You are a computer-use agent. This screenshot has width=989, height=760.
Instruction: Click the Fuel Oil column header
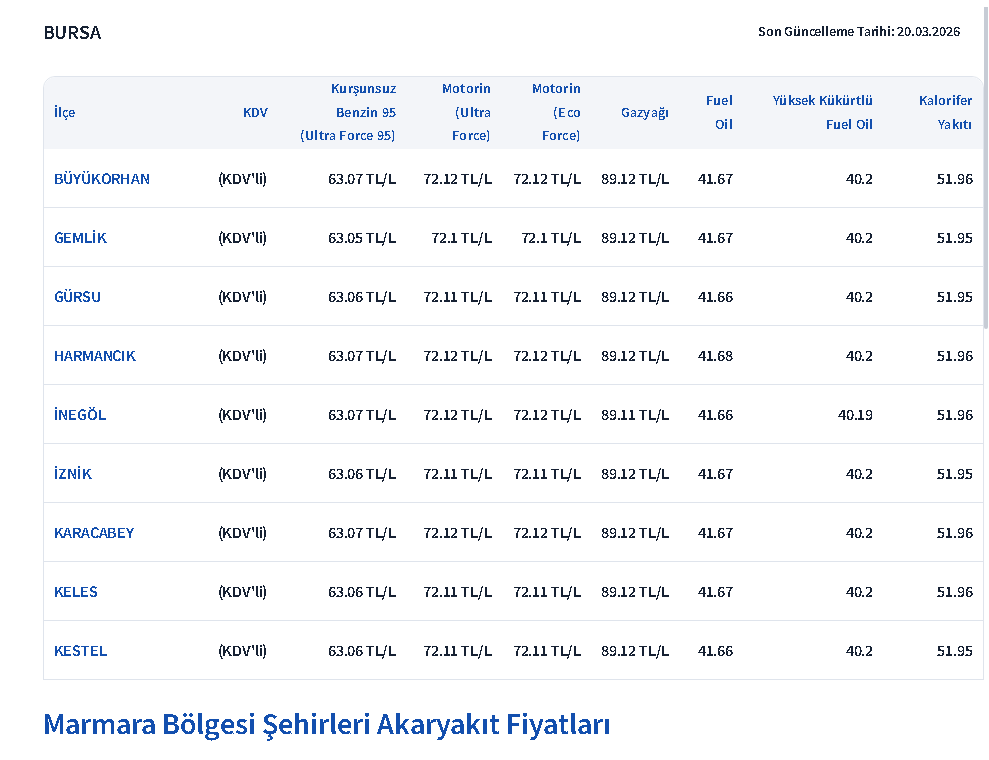[717, 112]
